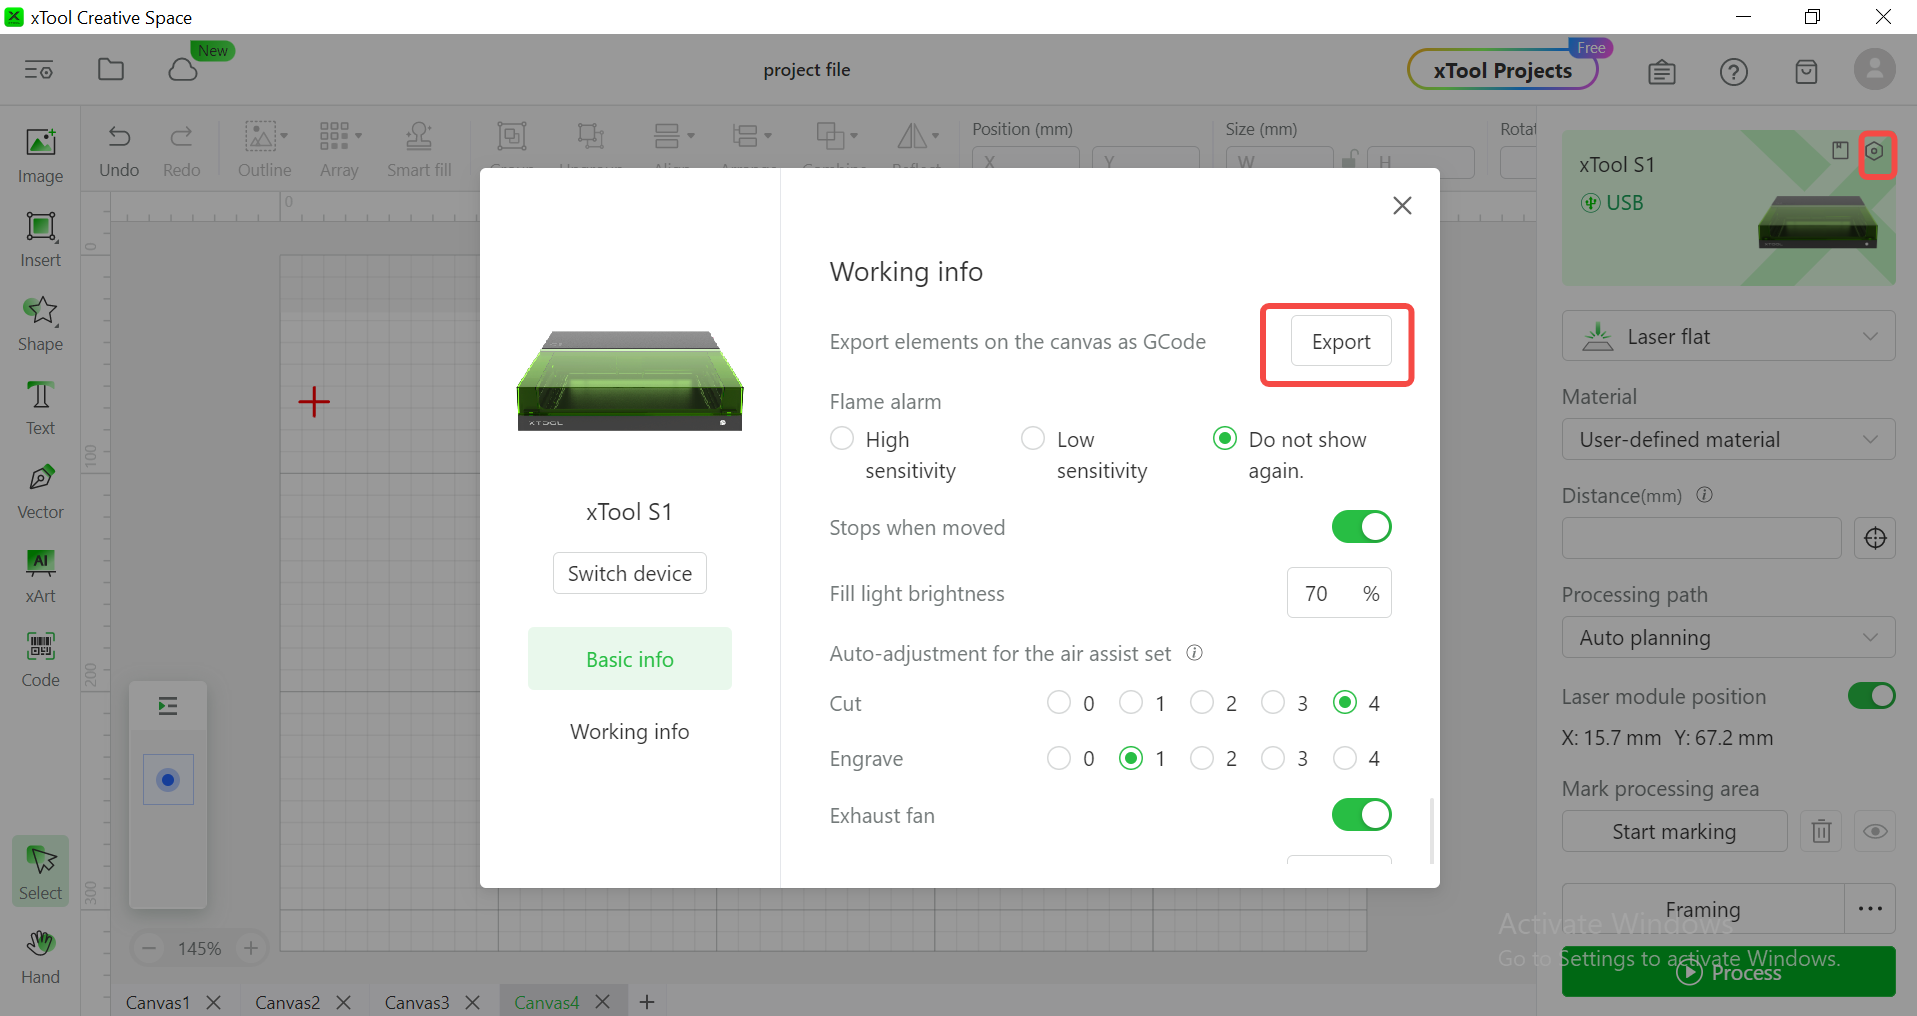
Task: Close the device settings dialog
Action: point(1402,205)
